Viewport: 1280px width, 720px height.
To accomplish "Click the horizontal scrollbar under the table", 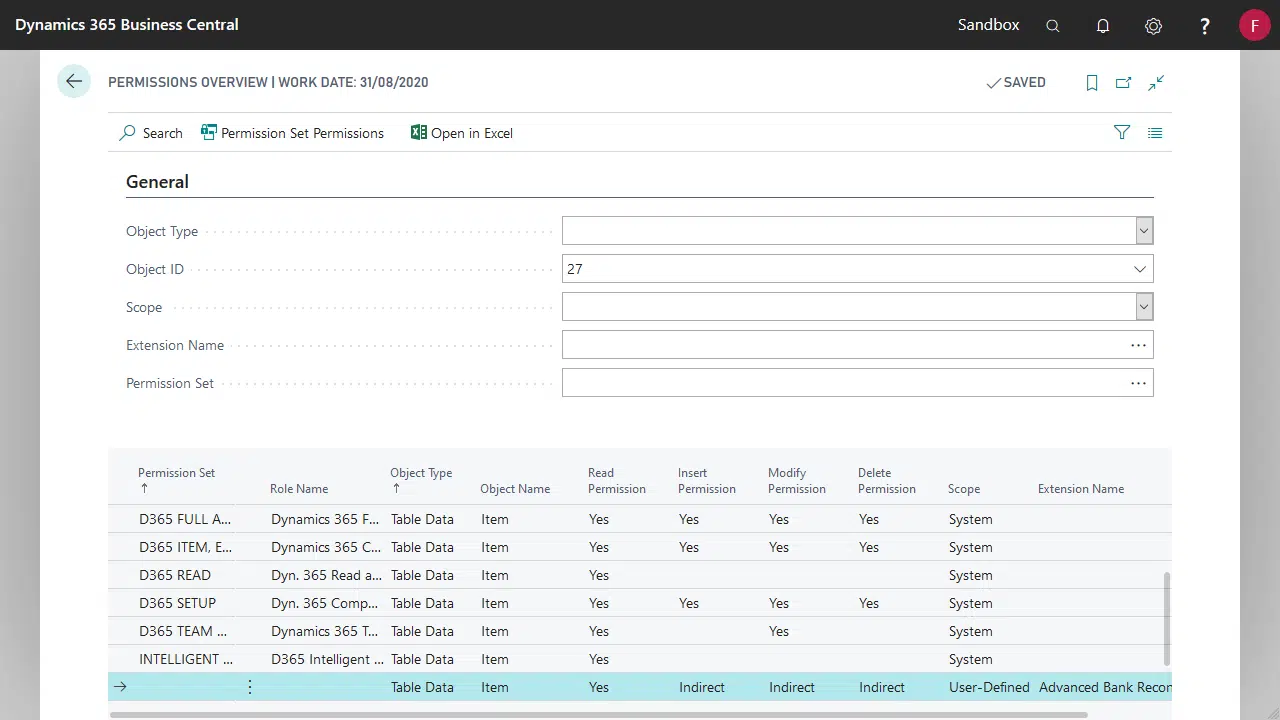I will [598, 715].
